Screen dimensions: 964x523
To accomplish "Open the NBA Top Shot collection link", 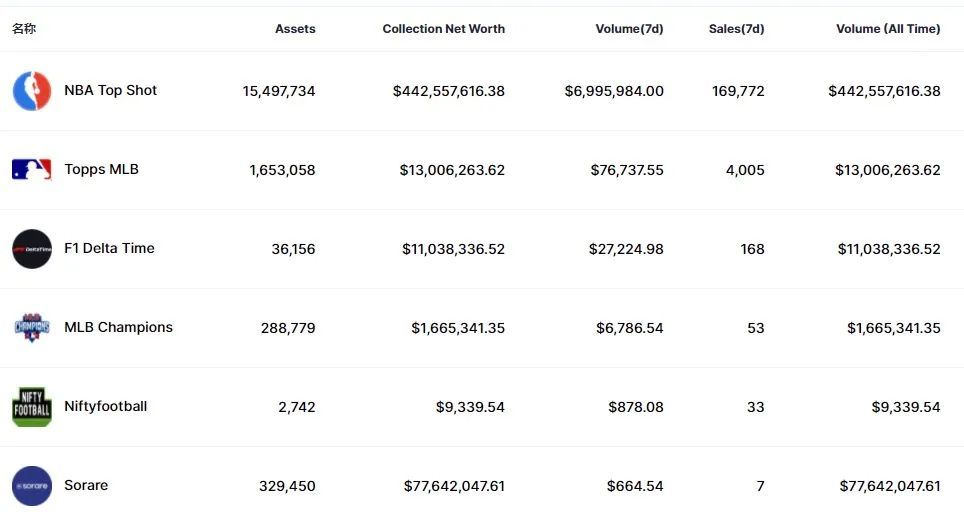I will coord(111,90).
